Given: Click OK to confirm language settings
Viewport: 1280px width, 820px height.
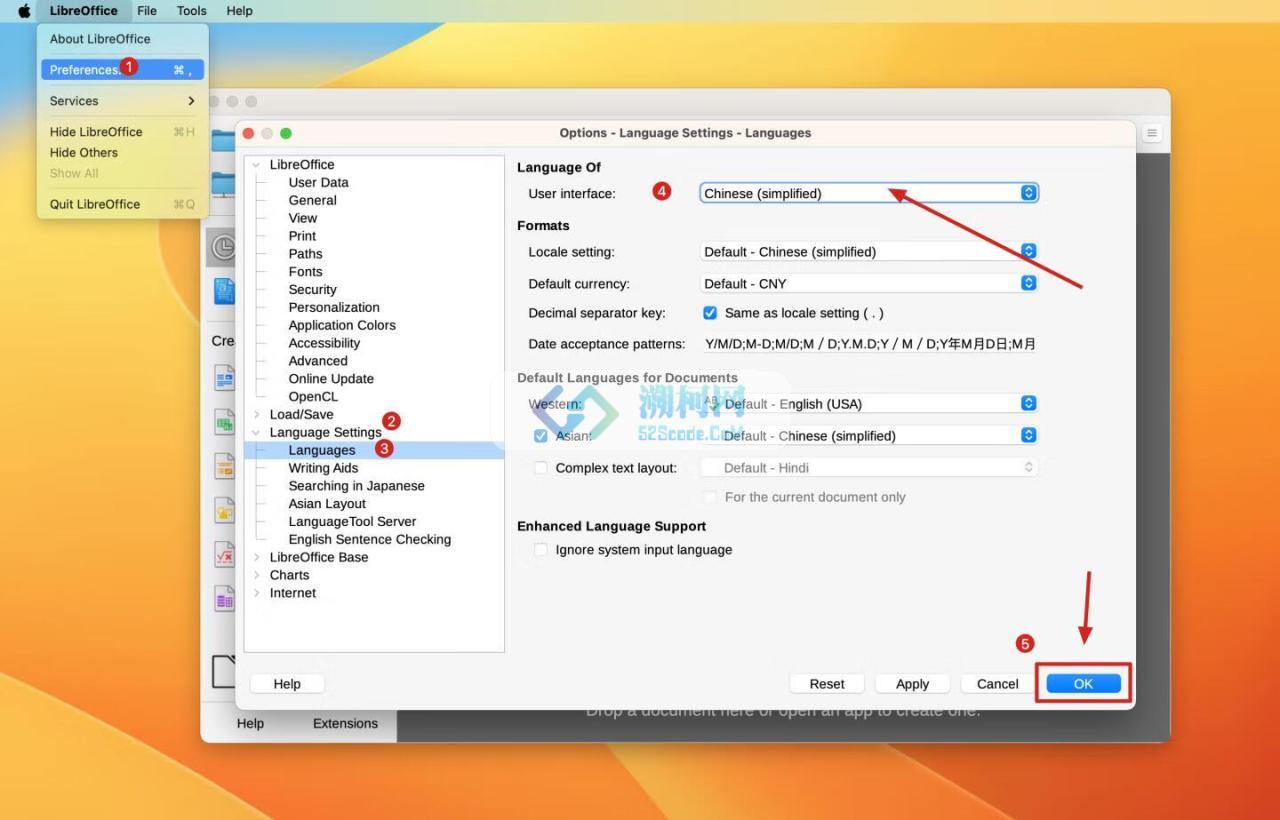Looking at the screenshot, I should point(1083,684).
